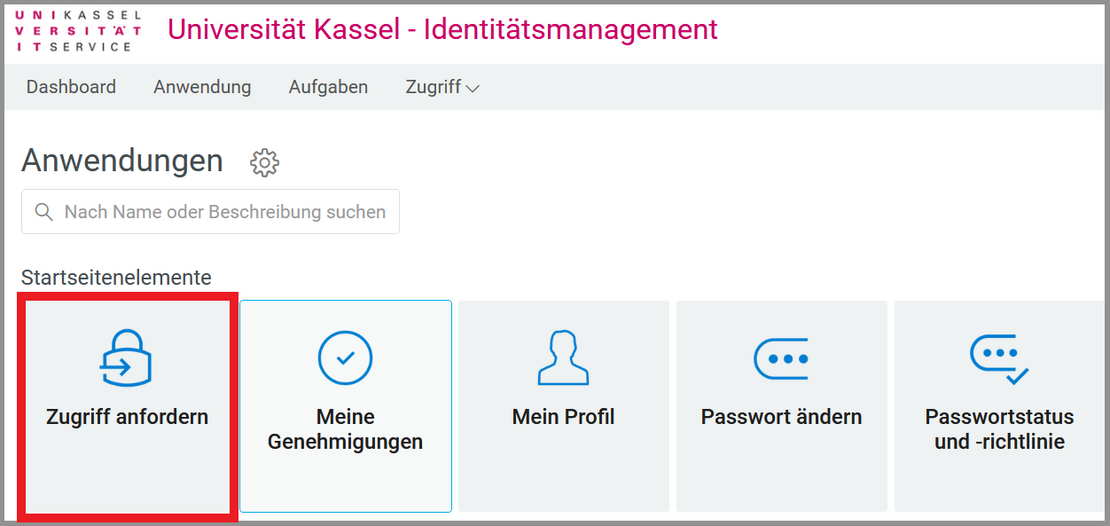Switch to the Aufgaben menu item
The height and width of the screenshot is (526, 1110).
pos(328,87)
